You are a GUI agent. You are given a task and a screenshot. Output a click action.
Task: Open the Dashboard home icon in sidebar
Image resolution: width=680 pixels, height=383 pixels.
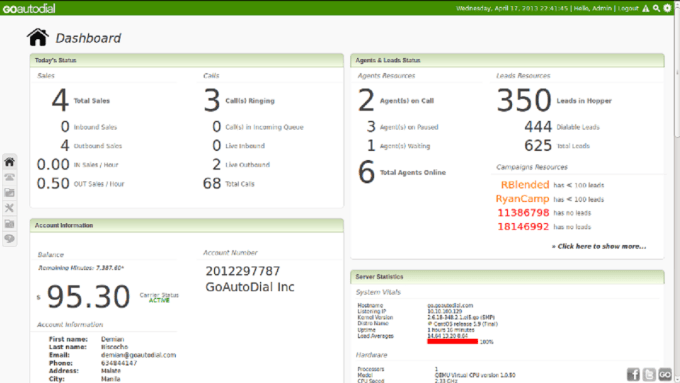point(10,162)
